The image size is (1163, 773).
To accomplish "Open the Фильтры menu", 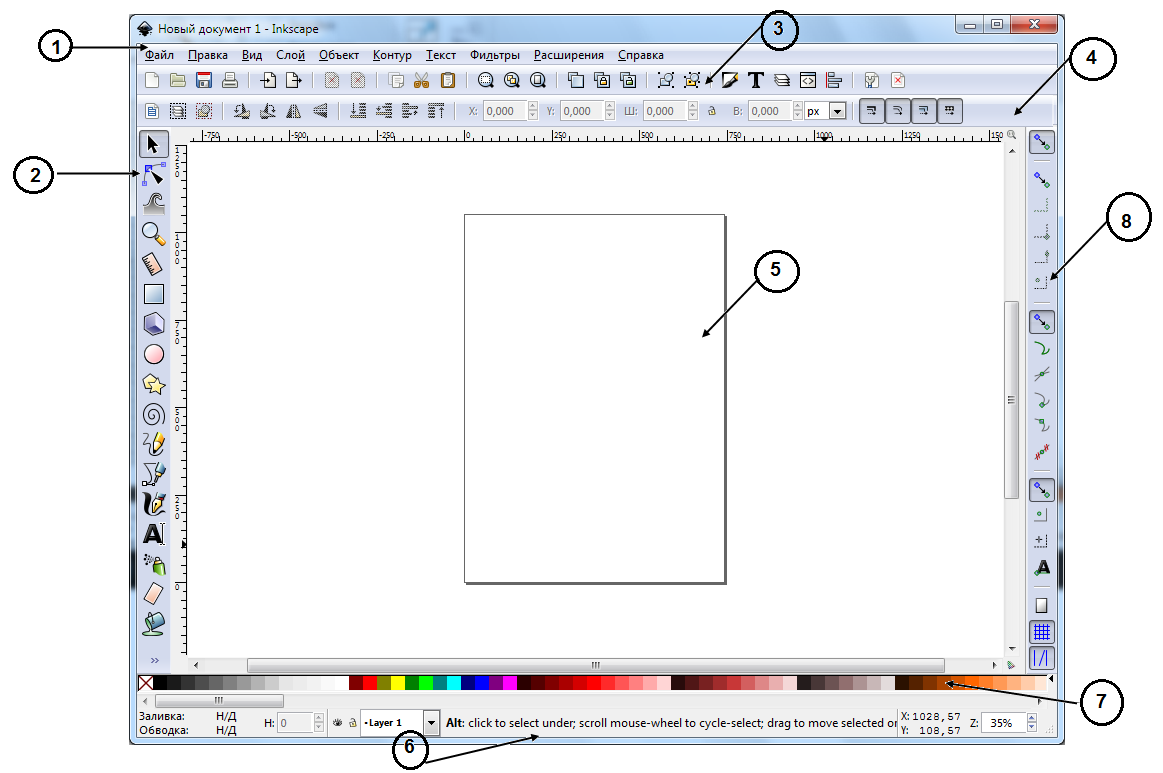I will [494, 55].
